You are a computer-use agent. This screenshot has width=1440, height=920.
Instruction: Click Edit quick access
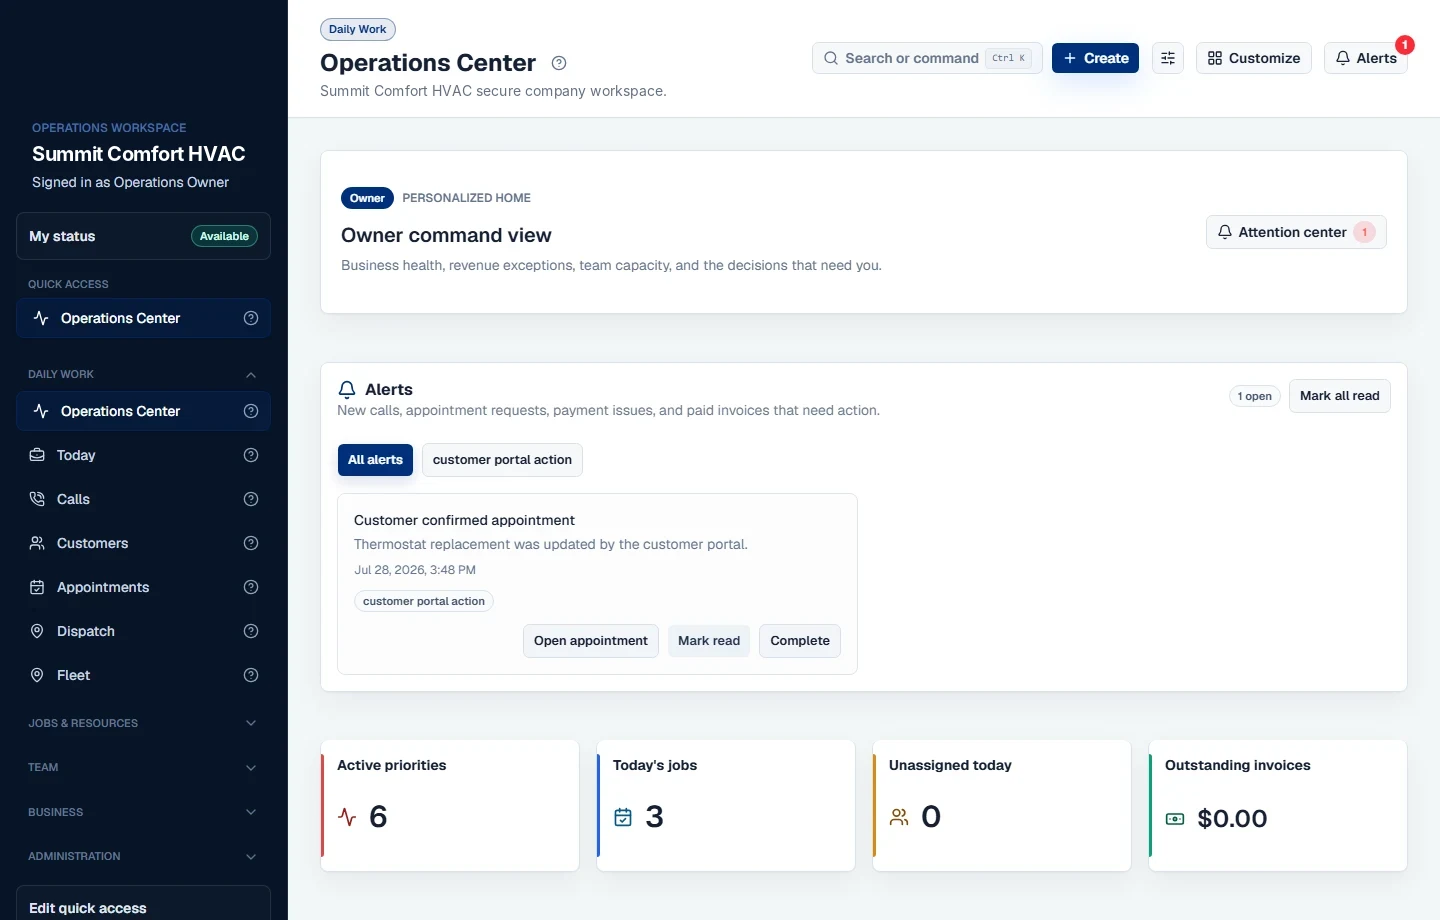[x=143, y=907]
